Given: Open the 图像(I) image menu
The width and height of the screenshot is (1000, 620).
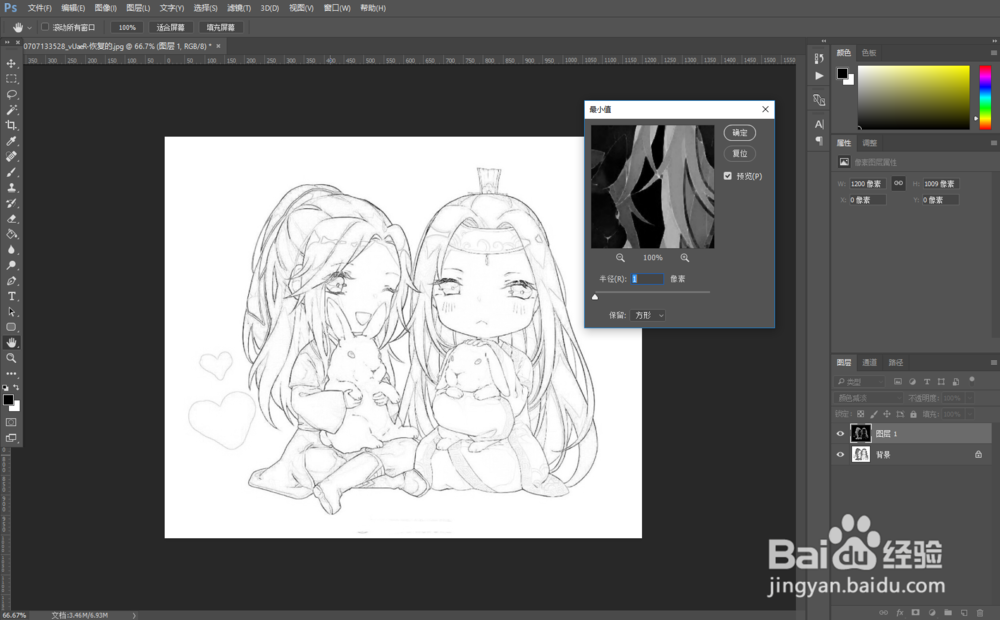Looking at the screenshot, I should [106, 8].
